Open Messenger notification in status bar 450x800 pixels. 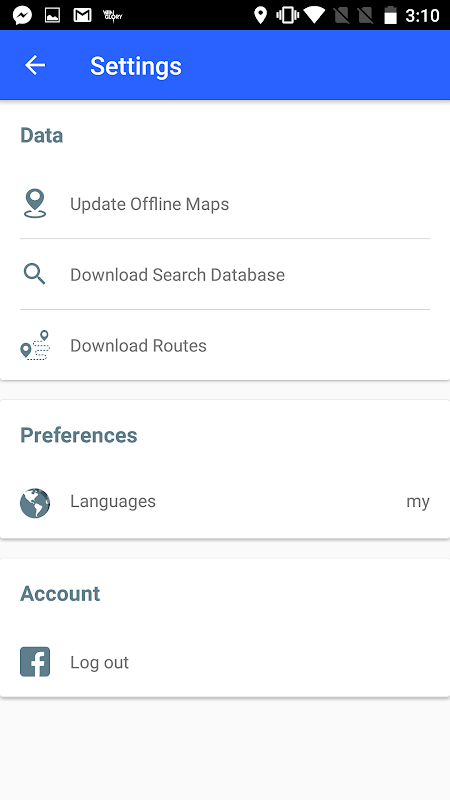22,15
